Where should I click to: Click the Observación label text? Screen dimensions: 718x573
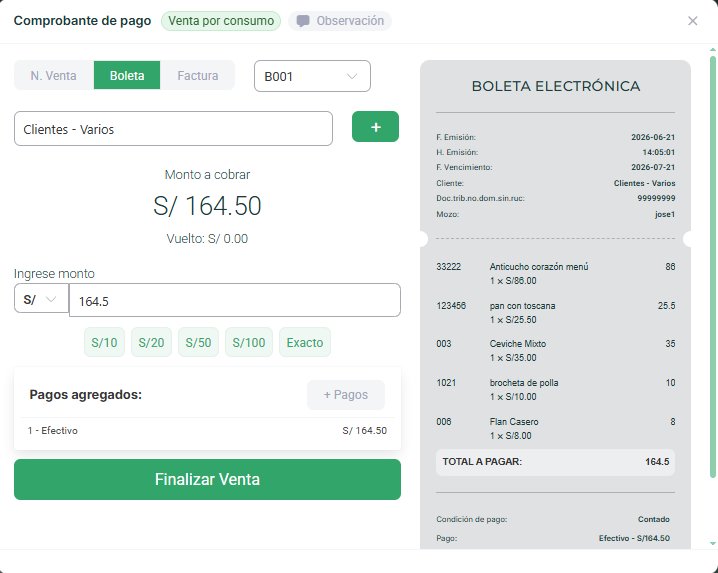click(350, 21)
